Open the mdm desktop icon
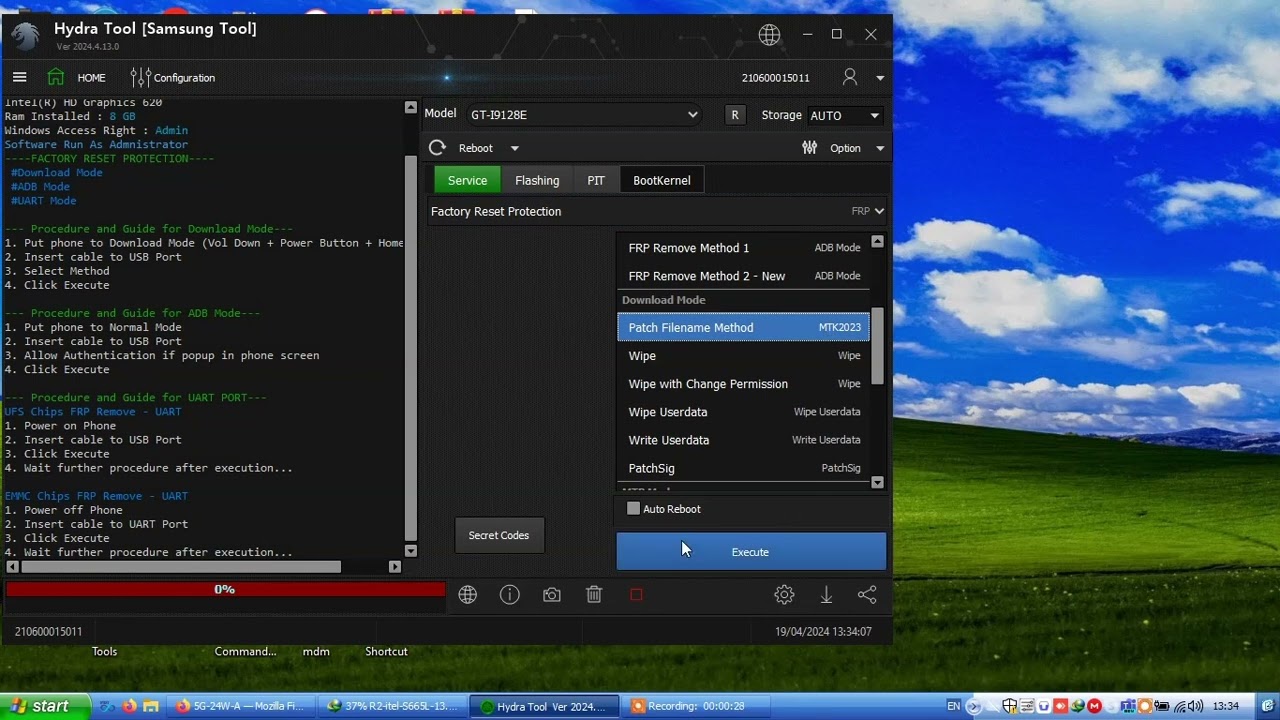This screenshot has height=720, width=1280. tap(316, 651)
